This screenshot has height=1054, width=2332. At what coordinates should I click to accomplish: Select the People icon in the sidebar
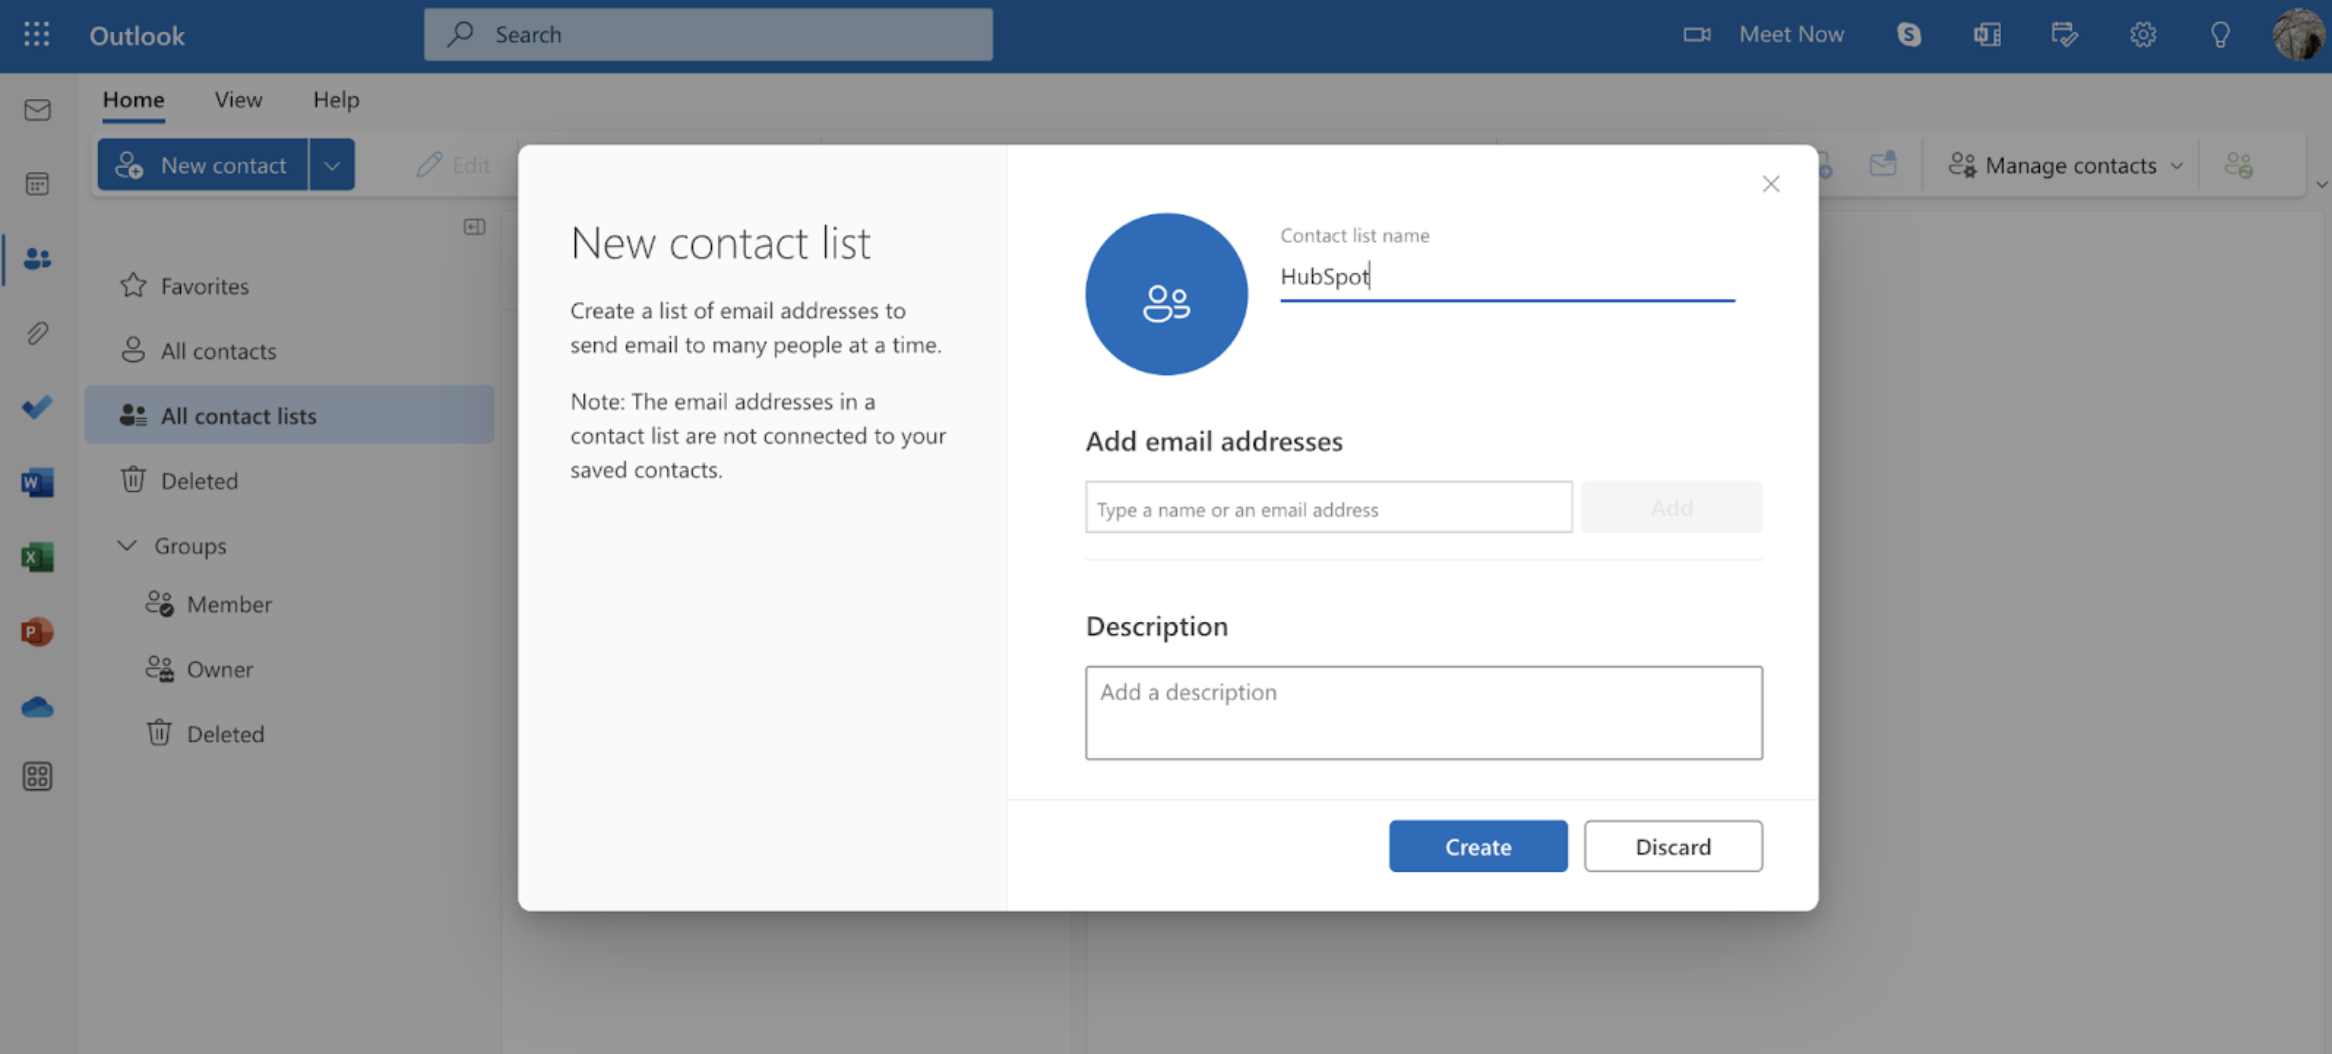[37, 258]
